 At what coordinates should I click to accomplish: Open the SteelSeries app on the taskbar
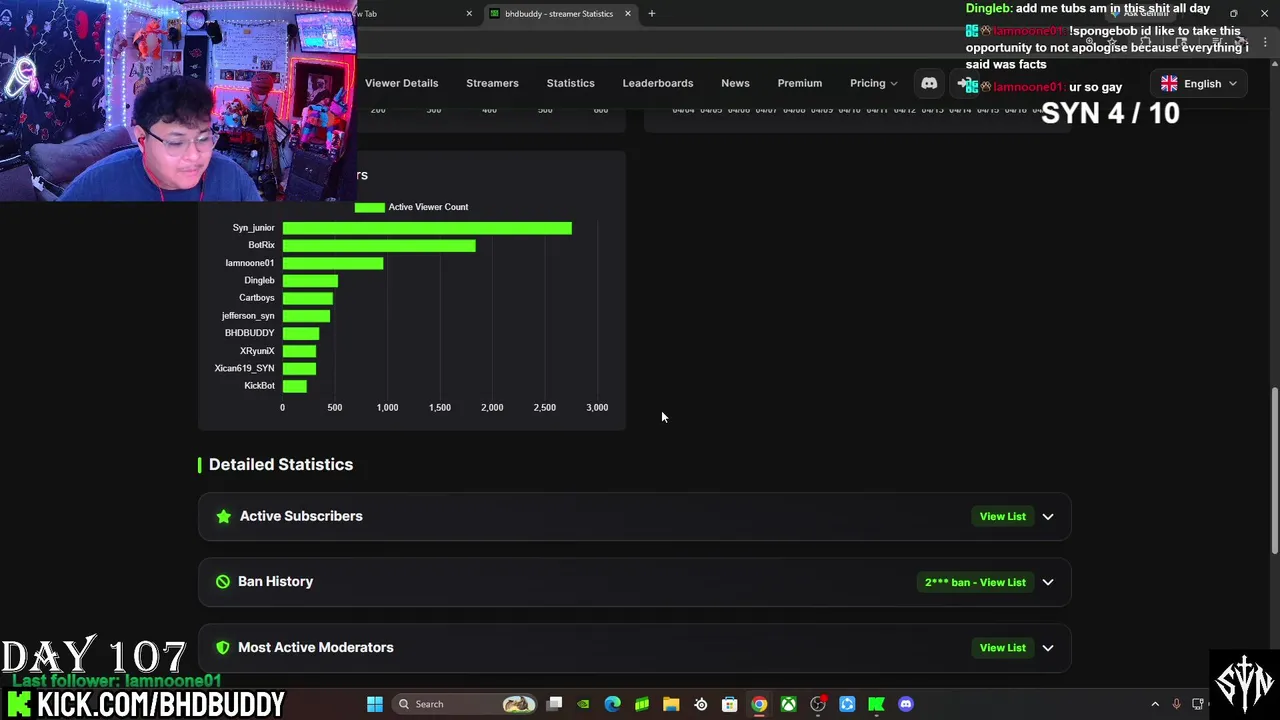tap(700, 704)
